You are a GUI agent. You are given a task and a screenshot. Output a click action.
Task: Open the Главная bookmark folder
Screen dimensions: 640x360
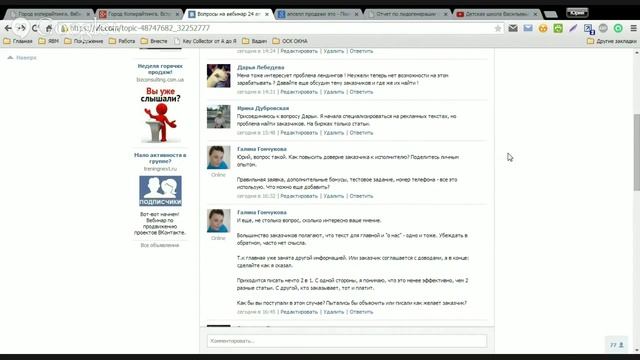[18, 41]
